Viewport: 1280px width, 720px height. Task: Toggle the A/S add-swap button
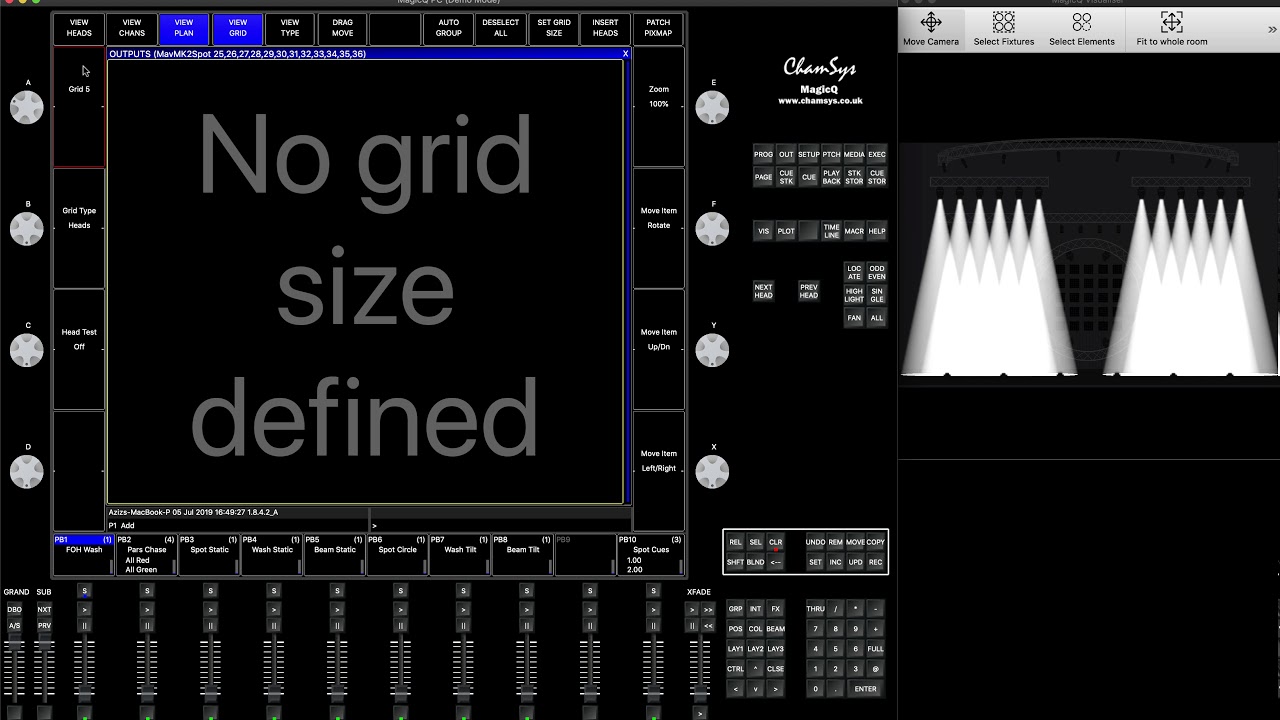pyautogui.click(x=14, y=626)
